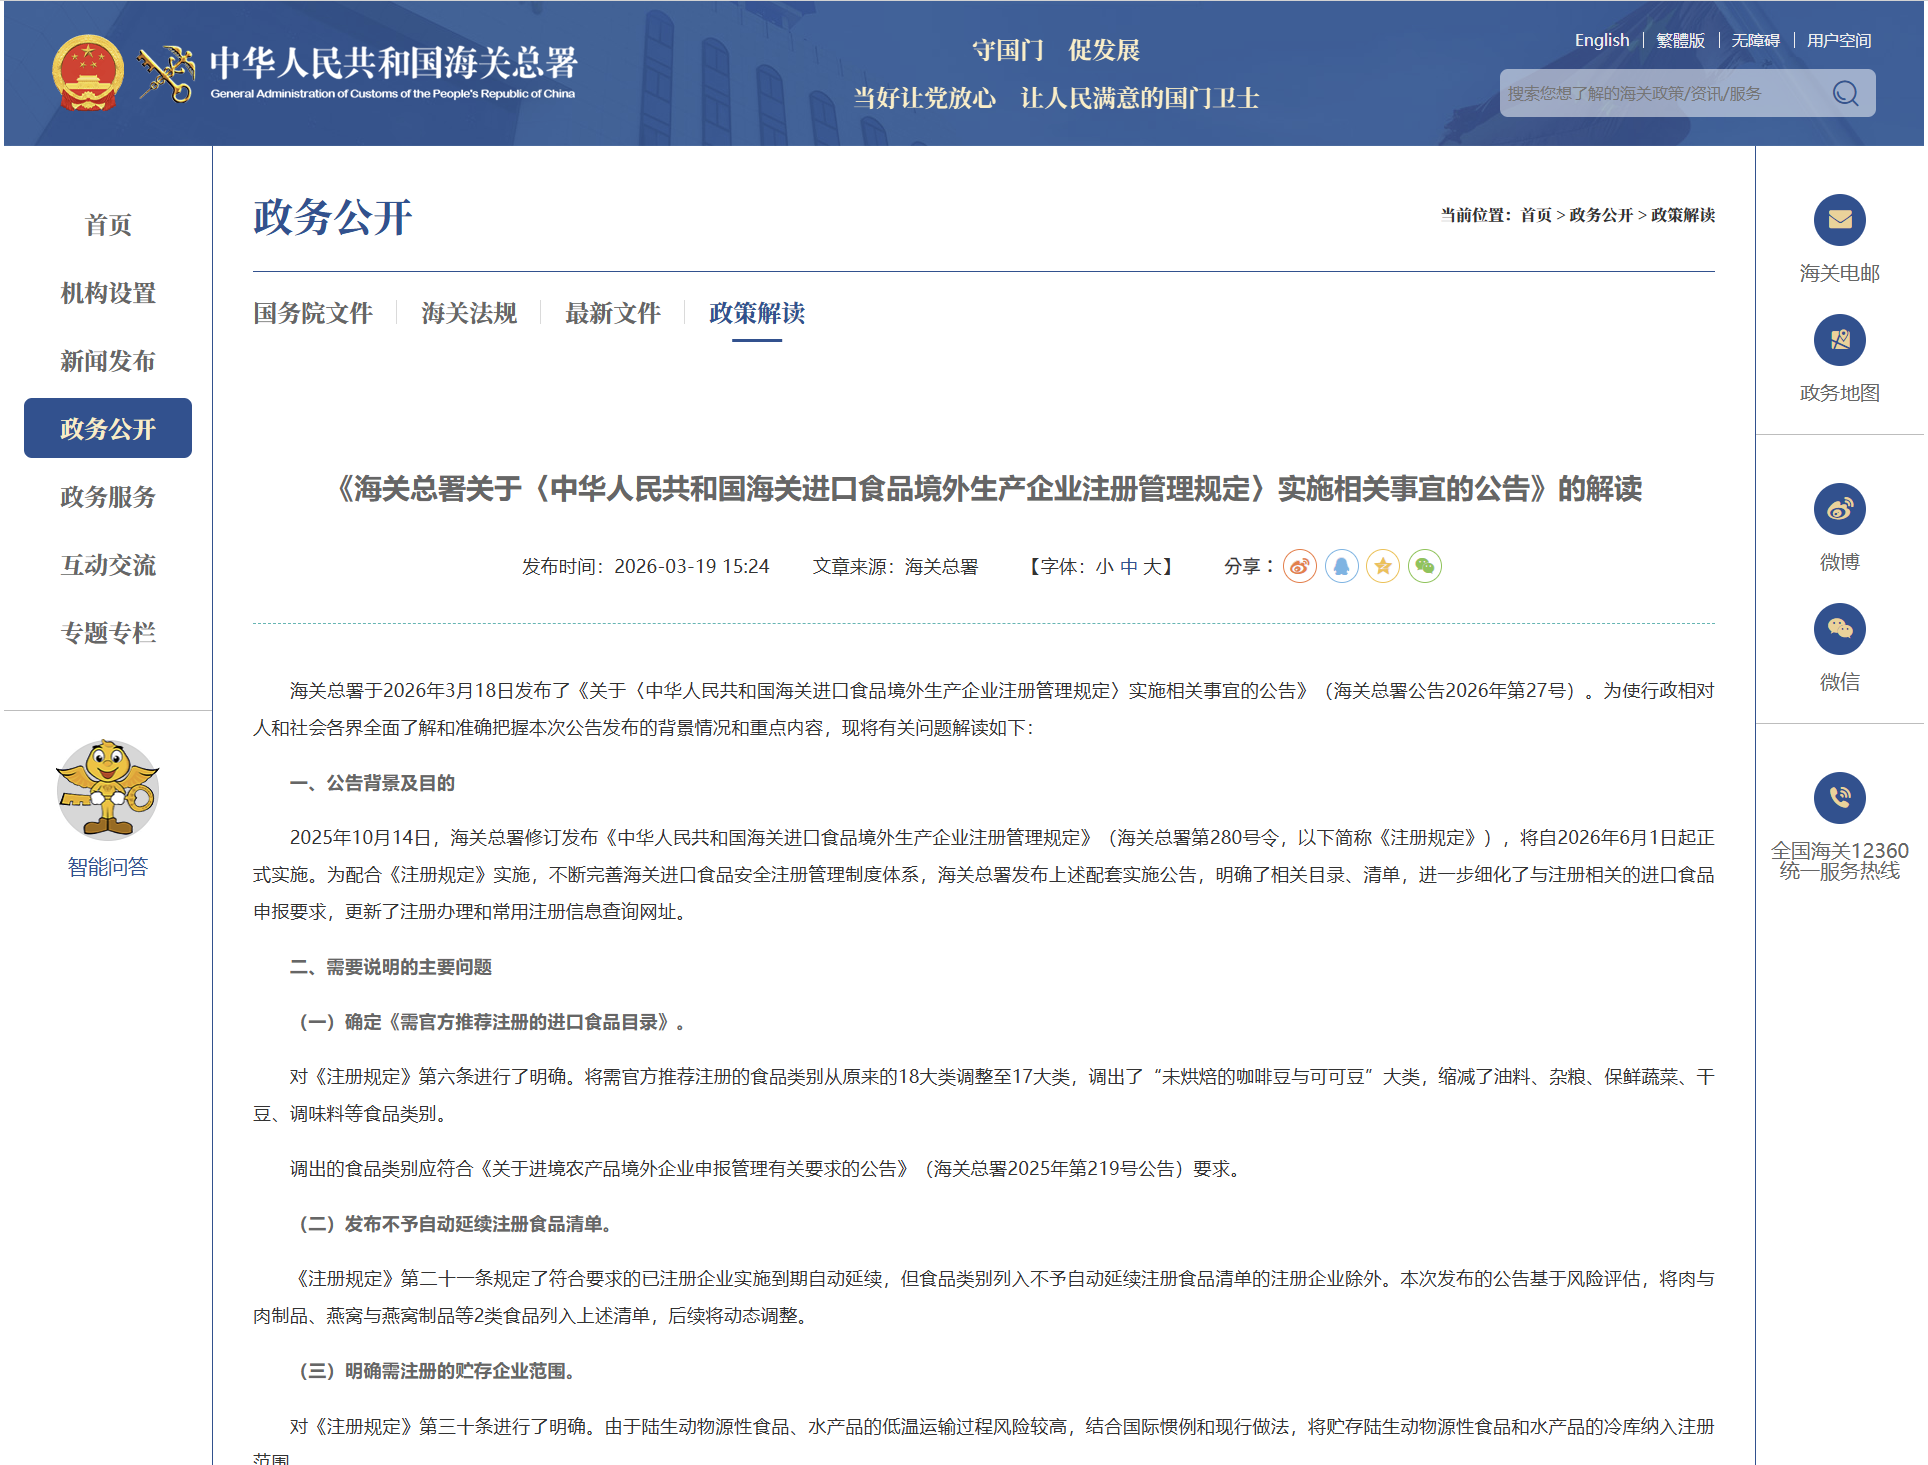Click heading 二、需要说明的主要问题
1928x1465 pixels.
[391, 967]
